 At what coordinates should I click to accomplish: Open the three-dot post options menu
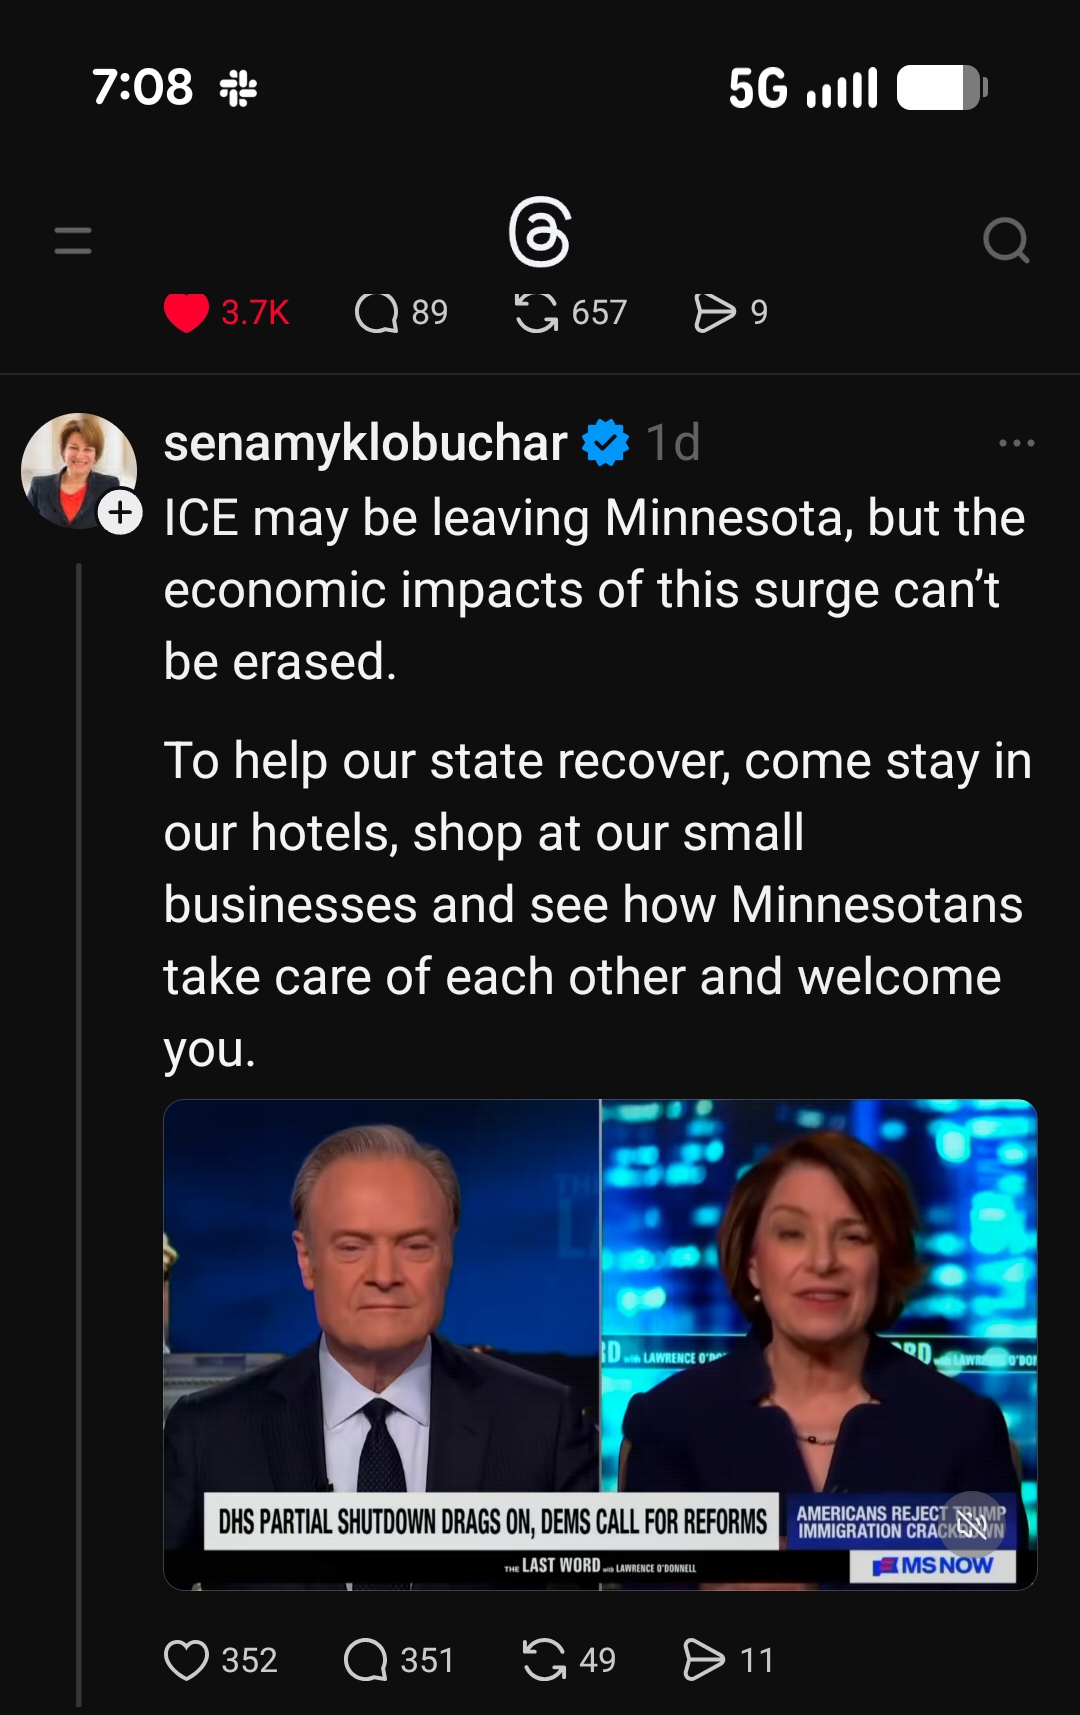(1016, 443)
